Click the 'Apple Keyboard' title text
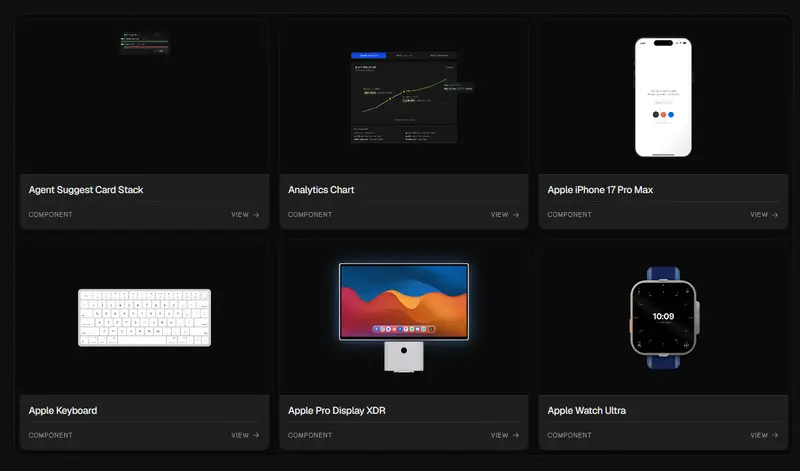This screenshot has width=800, height=471. pyautogui.click(x=63, y=411)
